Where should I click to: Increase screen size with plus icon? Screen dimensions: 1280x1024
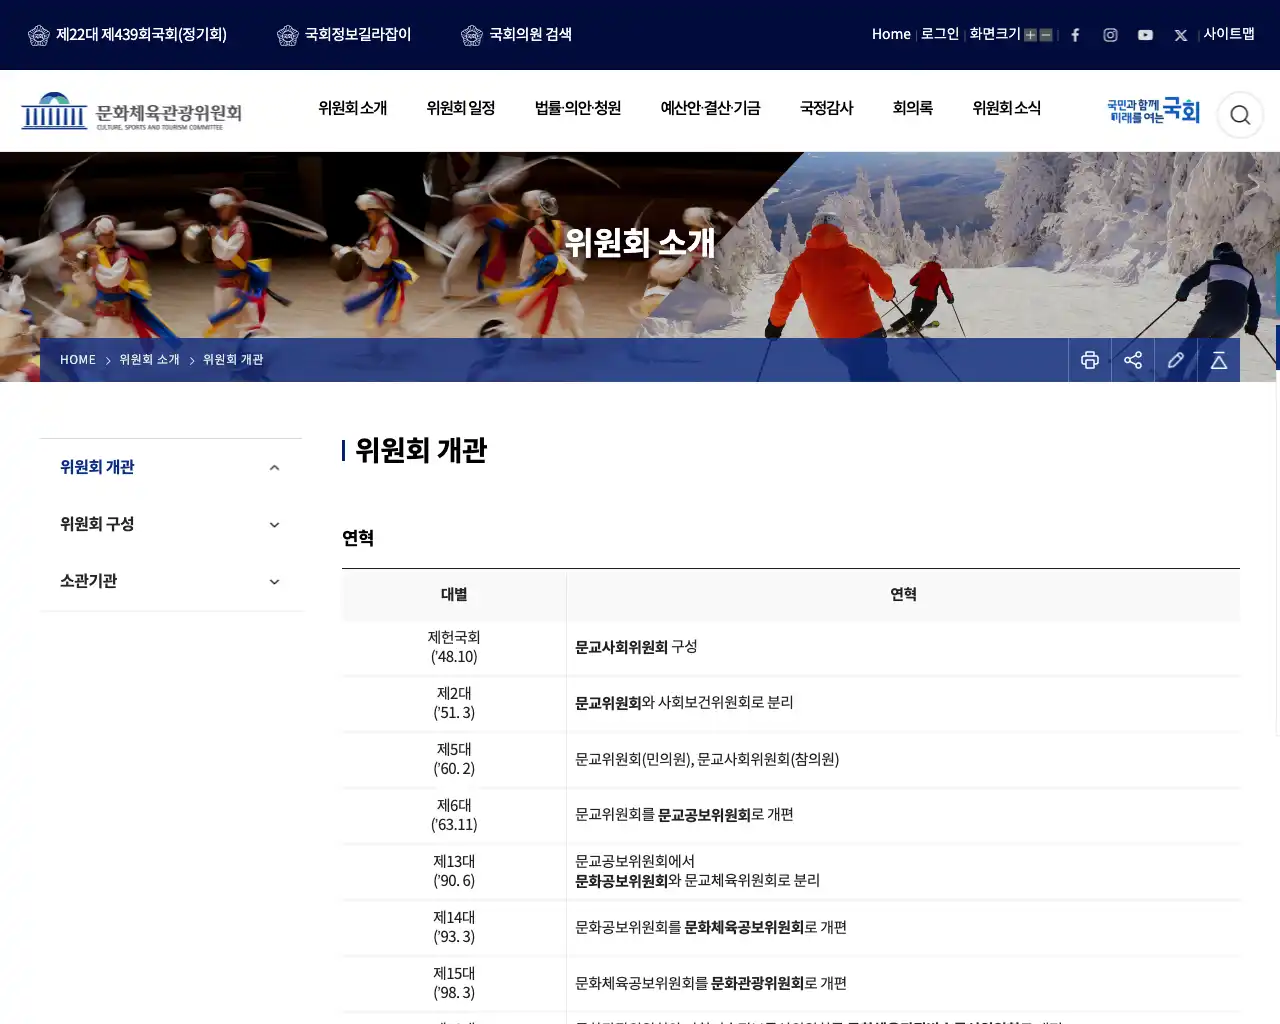tap(1030, 35)
